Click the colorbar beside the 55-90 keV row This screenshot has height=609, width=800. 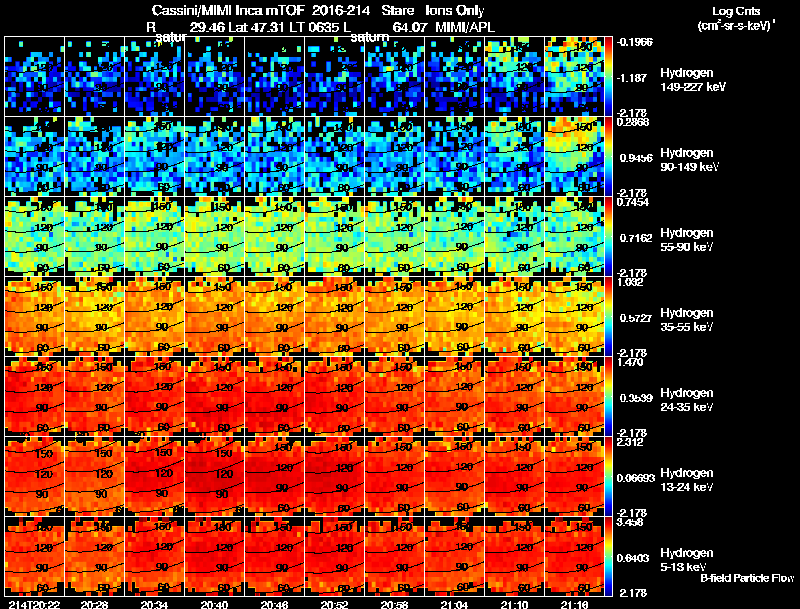point(608,237)
